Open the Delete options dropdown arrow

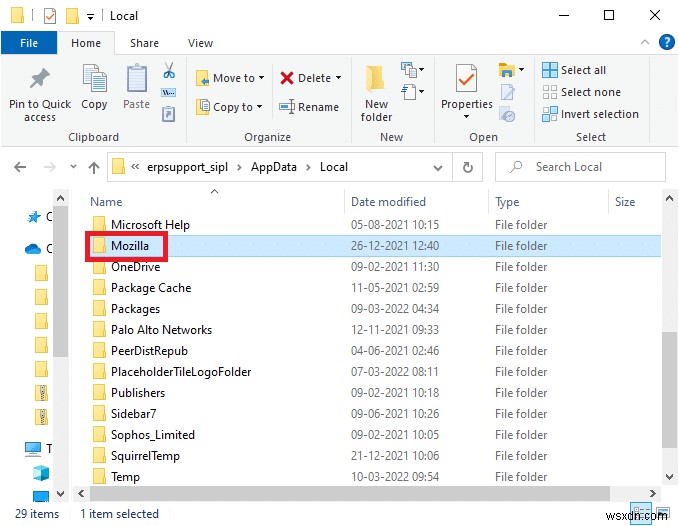(x=339, y=78)
